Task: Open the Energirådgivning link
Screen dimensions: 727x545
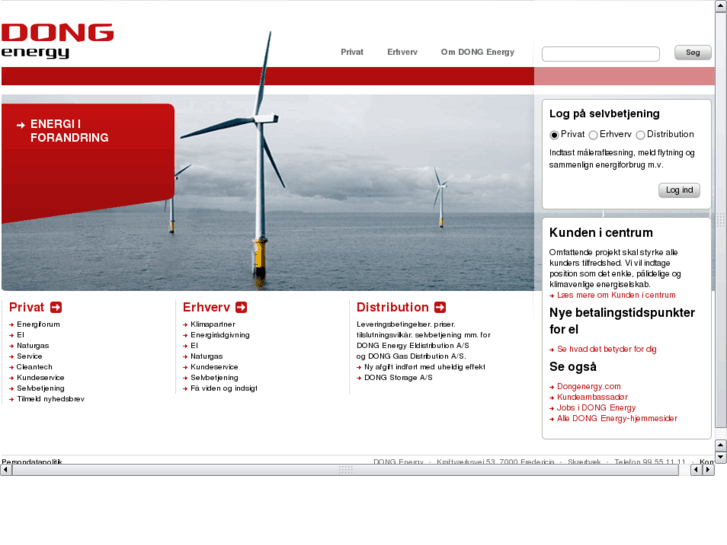Action: pyautogui.click(x=220, y=335)
